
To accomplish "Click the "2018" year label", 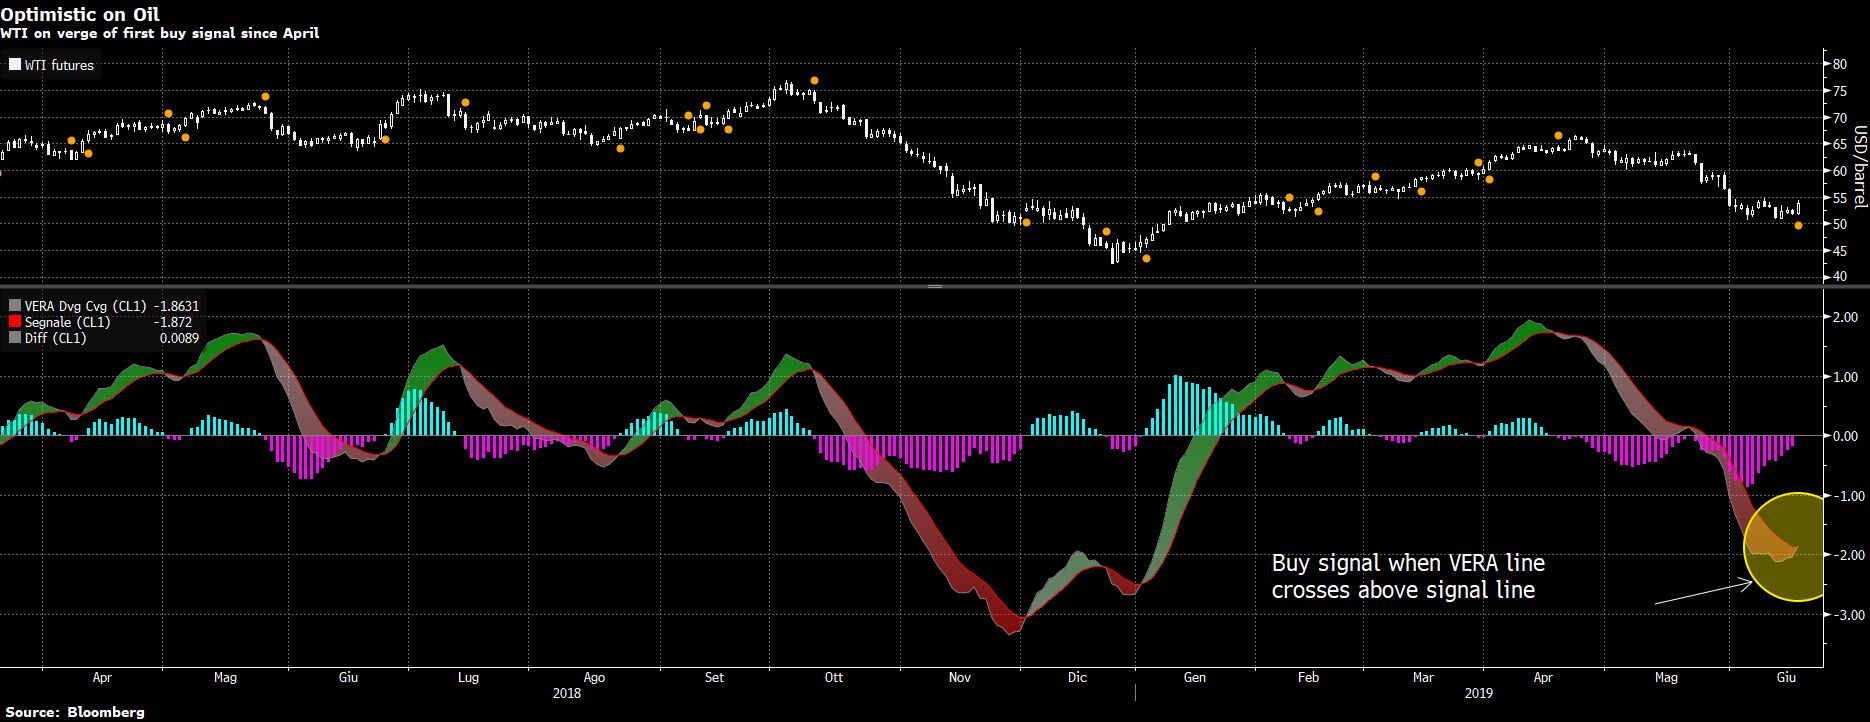I will (x=567, y=693).
